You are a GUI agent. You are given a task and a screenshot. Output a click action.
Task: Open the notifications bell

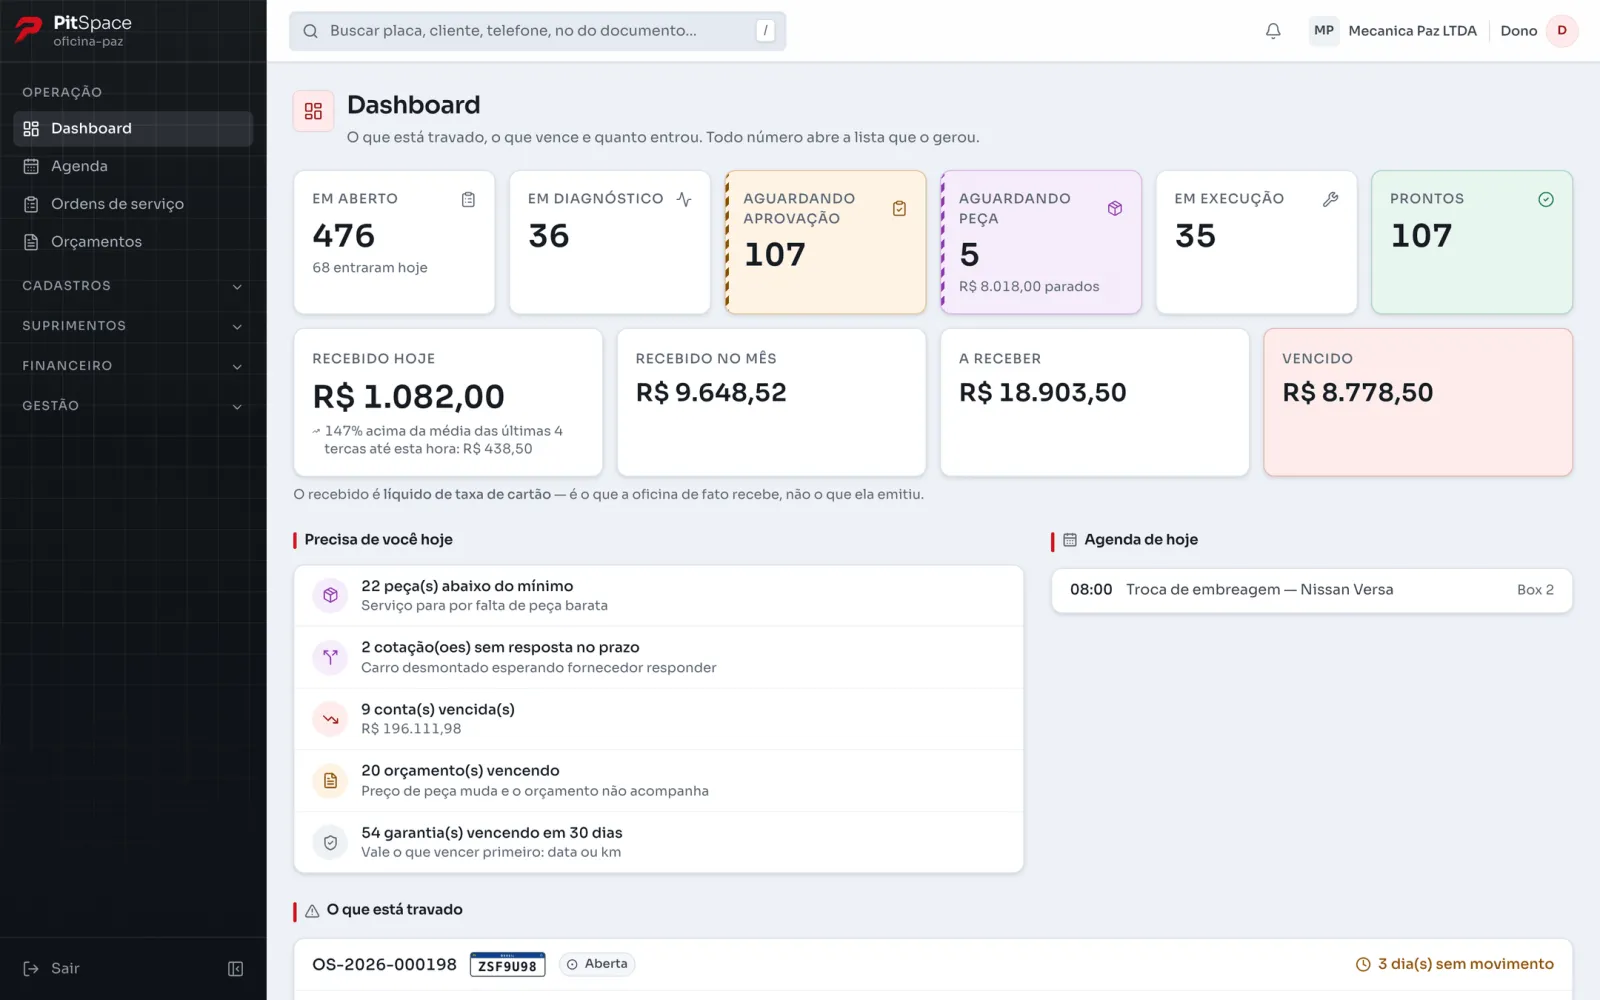[x=1273, y=31]
